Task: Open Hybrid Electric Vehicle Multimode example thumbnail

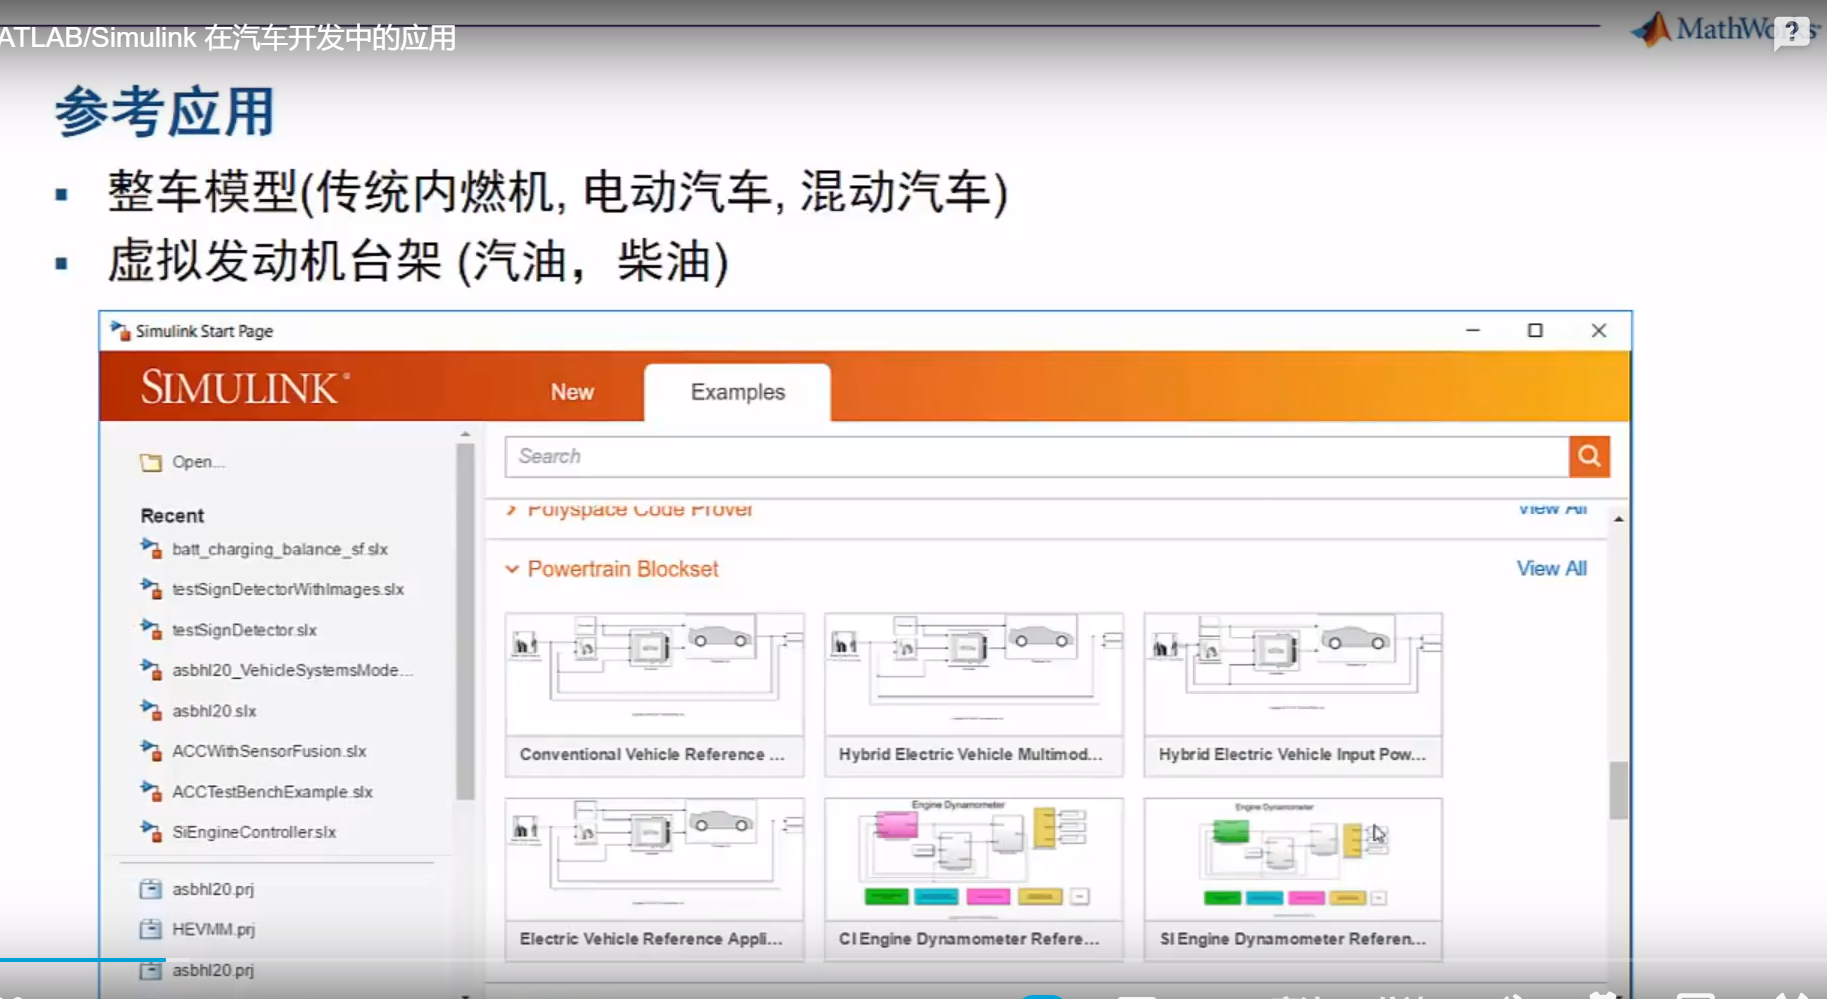Action: click(974, 675)
